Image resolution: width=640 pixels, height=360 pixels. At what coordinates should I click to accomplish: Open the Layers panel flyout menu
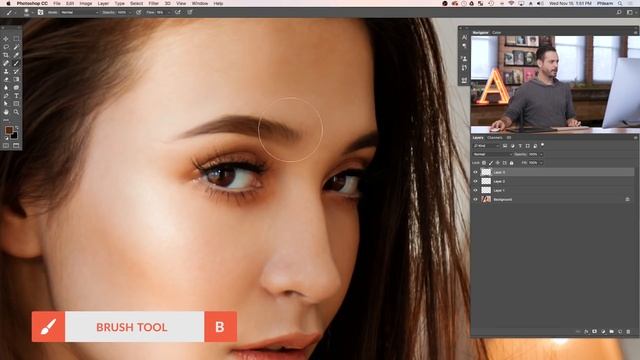click(636, 138)
